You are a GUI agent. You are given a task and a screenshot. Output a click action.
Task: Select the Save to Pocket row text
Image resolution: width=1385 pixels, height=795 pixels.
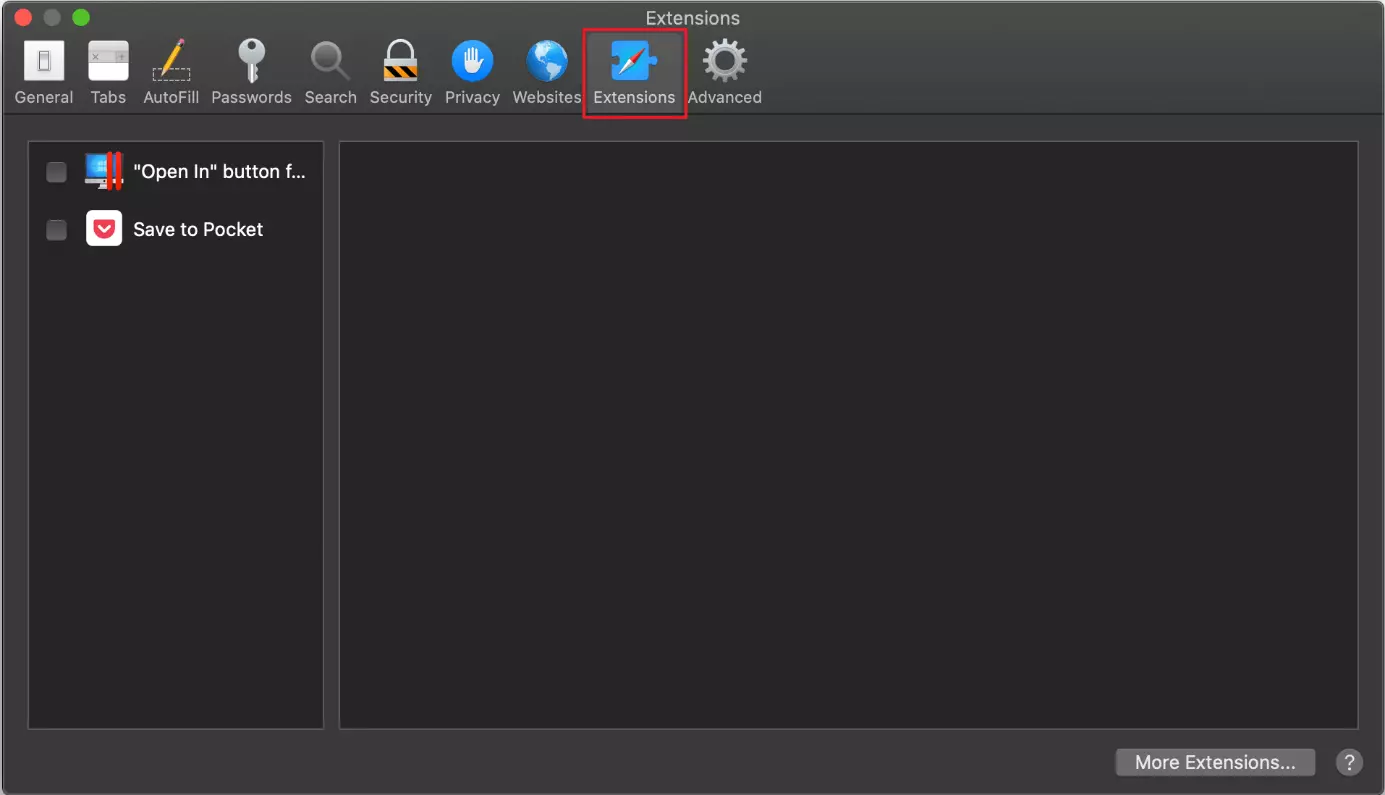click(198, 229)
